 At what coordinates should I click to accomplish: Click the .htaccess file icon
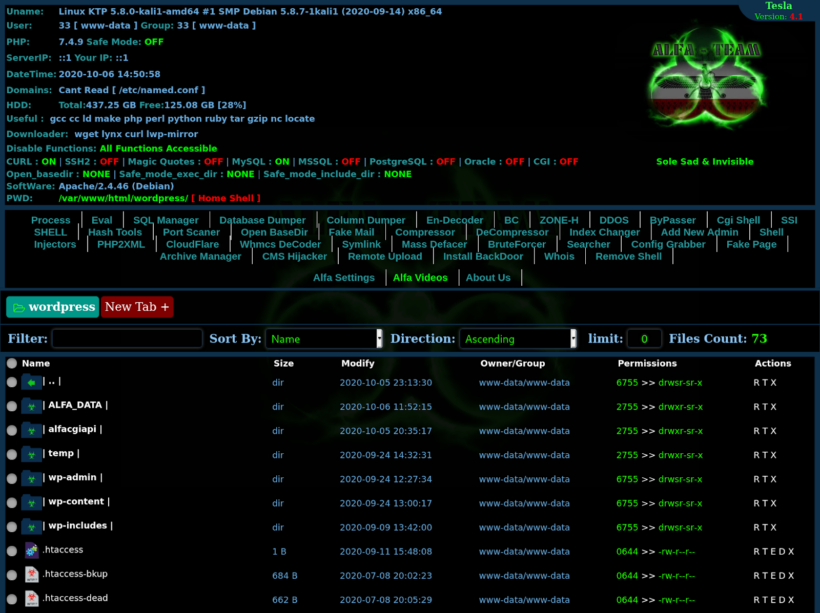click(32, 551)
